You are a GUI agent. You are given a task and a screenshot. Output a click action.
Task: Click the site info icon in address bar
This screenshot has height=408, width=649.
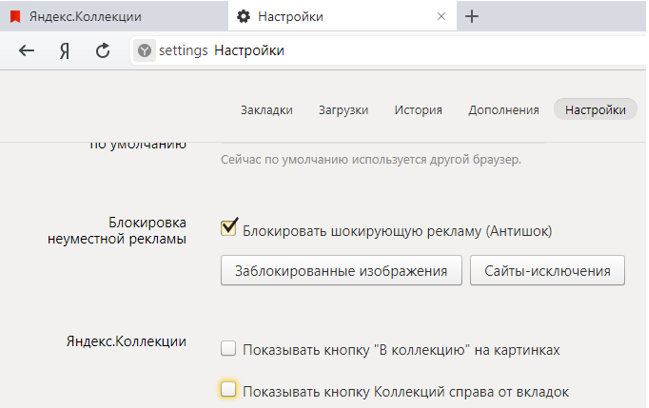[x=145, y=51]
